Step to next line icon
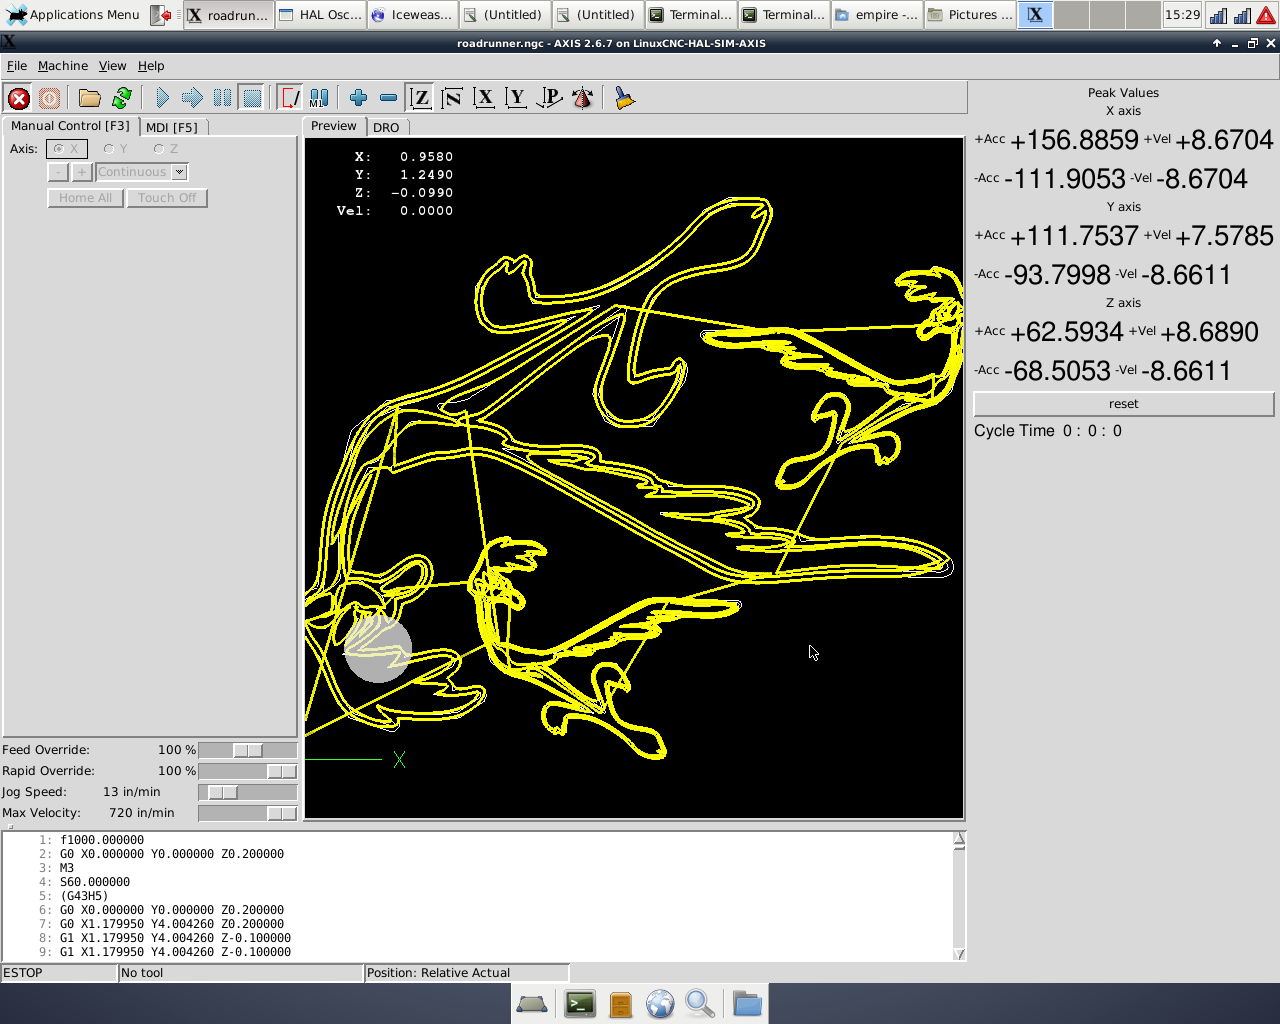This screenshot has width=1280, height=1024. [192, 98]
